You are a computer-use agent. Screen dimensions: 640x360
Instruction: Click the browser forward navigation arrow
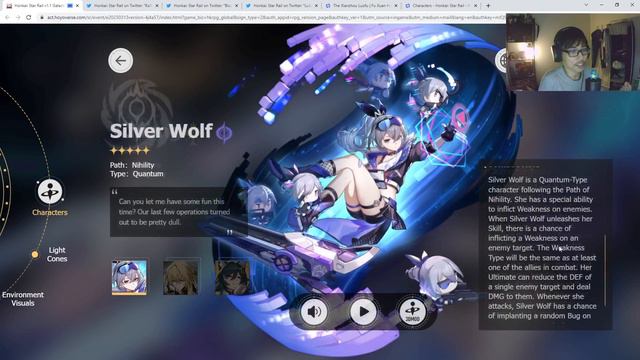pos(18,18)
